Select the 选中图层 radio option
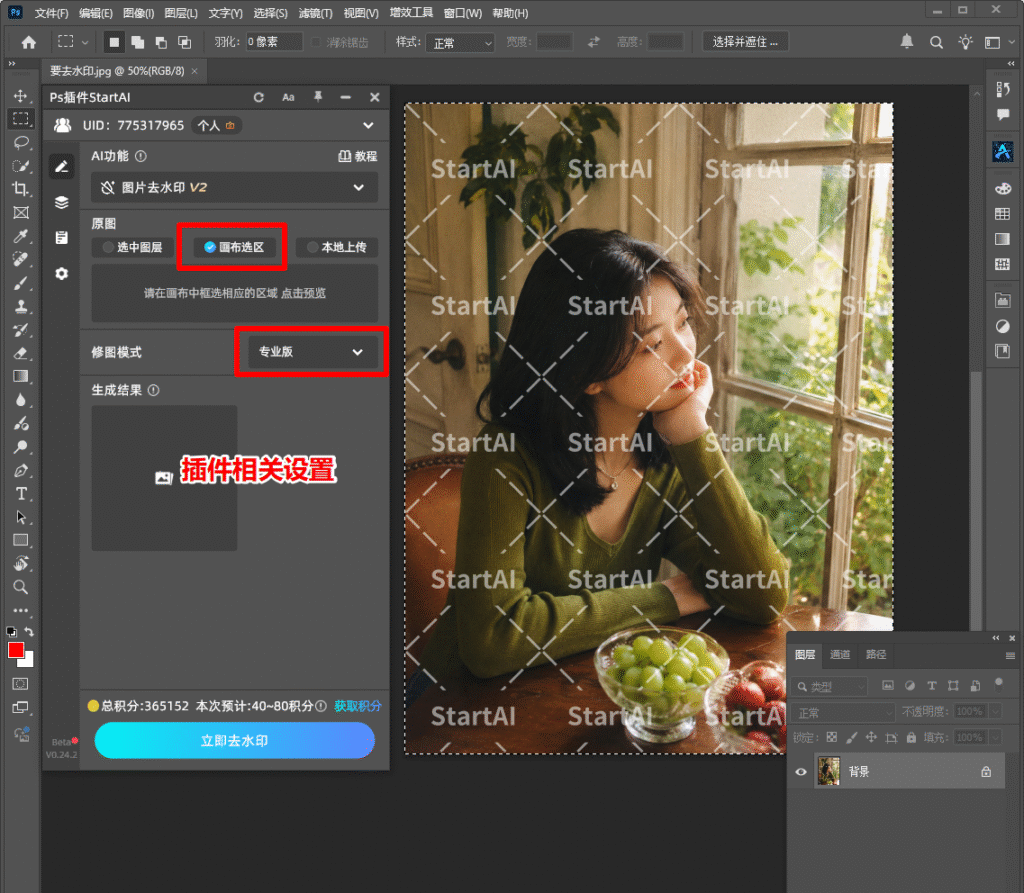 click(x=132, y=247)
